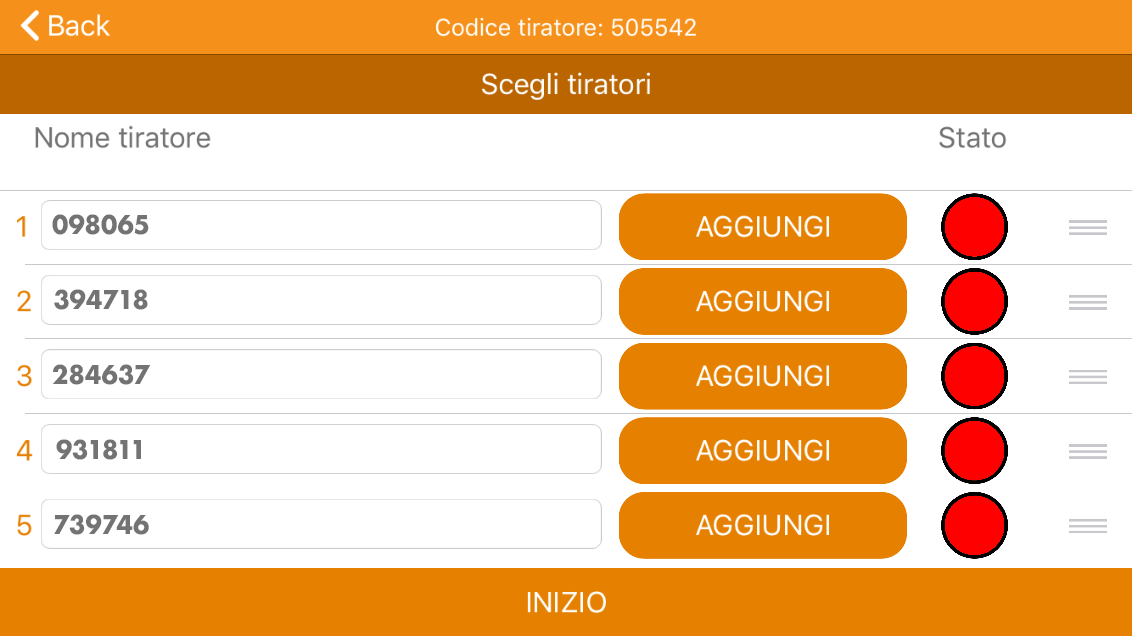Click the text field with 931811
The width and height of the screenshot is (1132, 636).
321,450
